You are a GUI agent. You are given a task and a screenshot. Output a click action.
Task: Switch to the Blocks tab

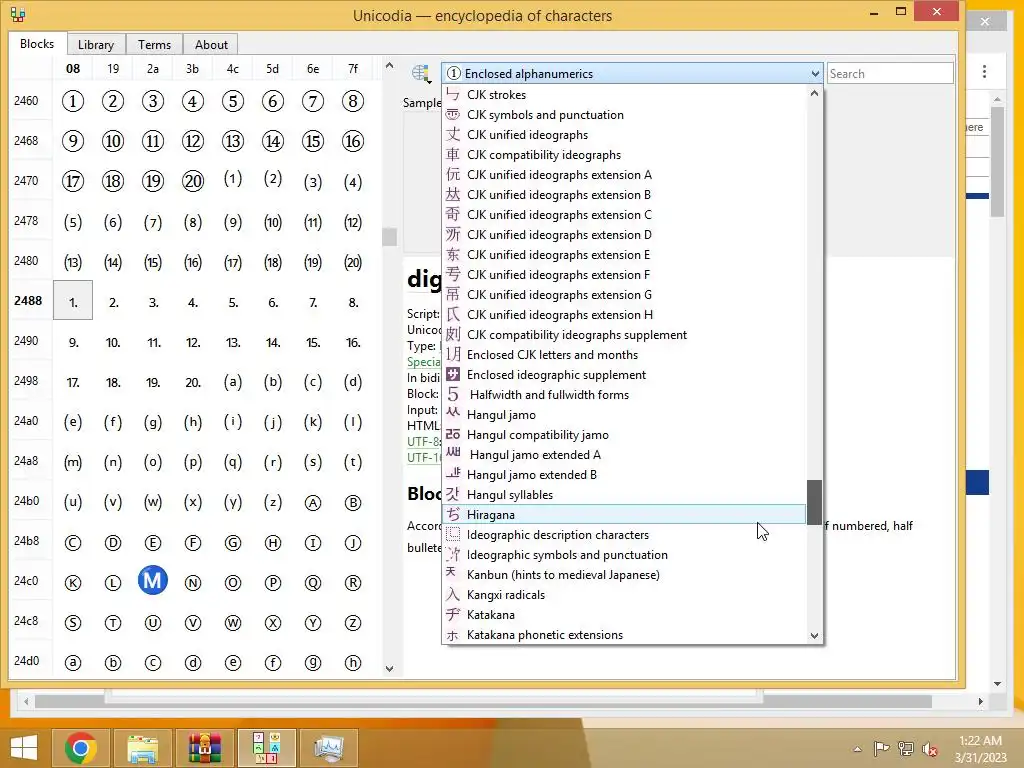(x=37, y=44)
